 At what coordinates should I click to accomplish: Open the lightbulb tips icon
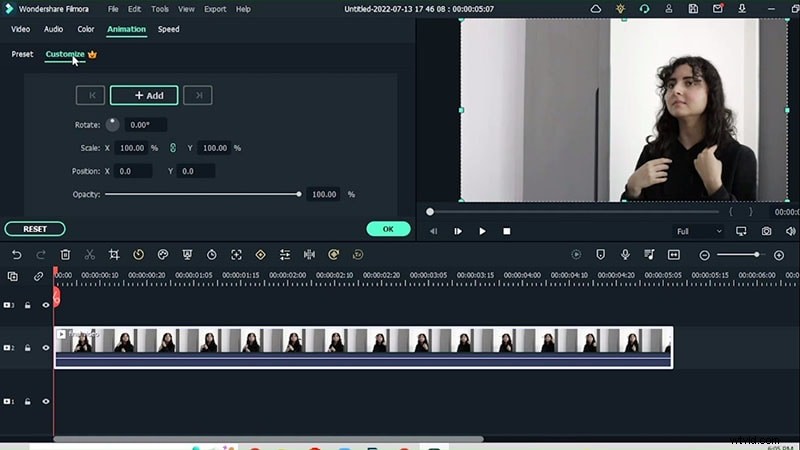click(x=620, y=9)
